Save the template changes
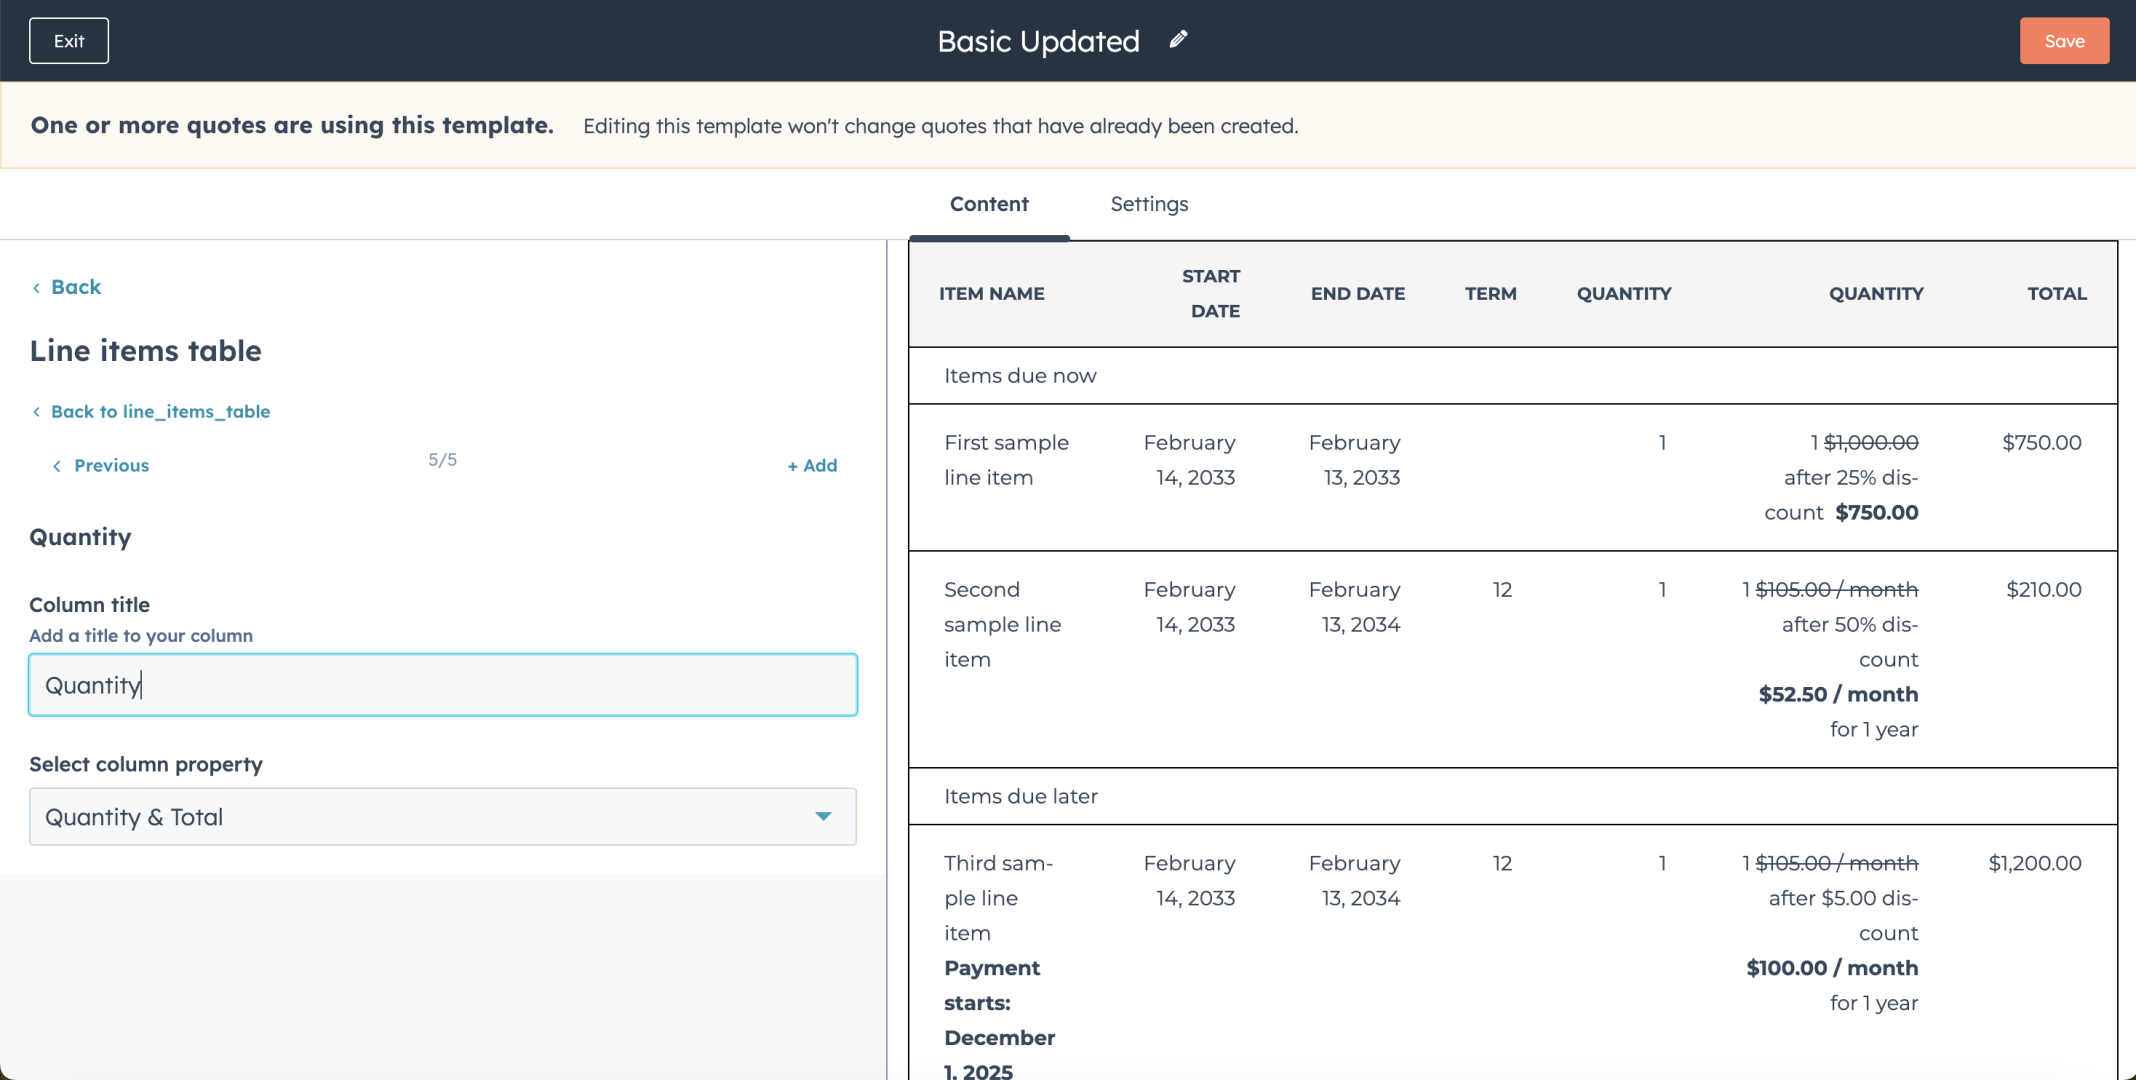Image resolution: width=2136 pixels, height=1080 pixels. click(x=2064, y=41)
